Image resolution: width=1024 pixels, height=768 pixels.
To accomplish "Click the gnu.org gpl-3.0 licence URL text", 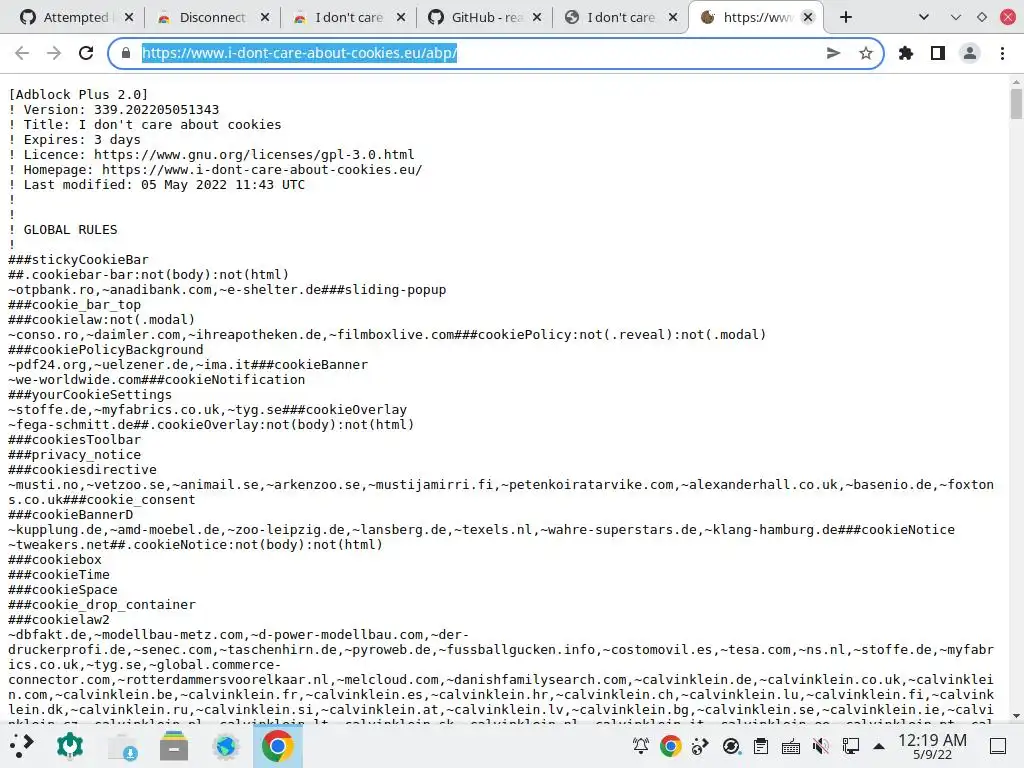I will tap(254, 155).
